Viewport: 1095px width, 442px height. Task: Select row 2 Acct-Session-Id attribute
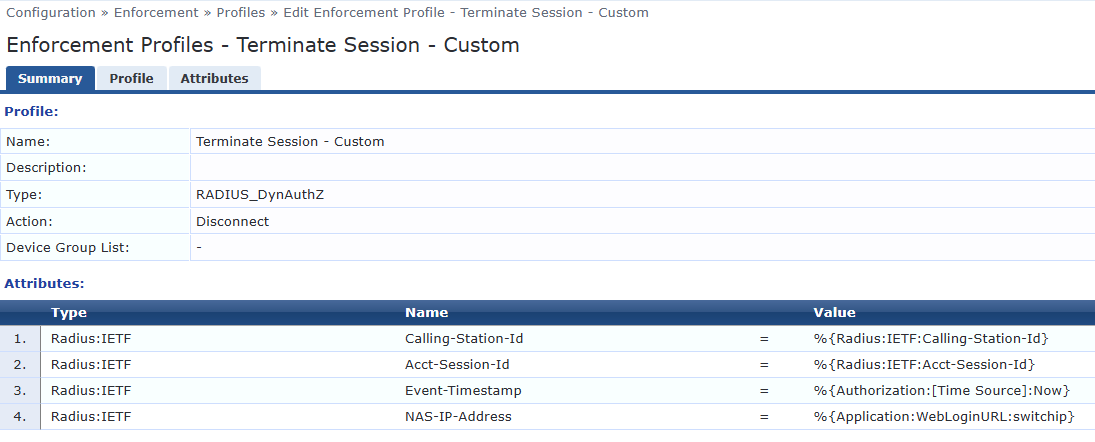[457, 364]
